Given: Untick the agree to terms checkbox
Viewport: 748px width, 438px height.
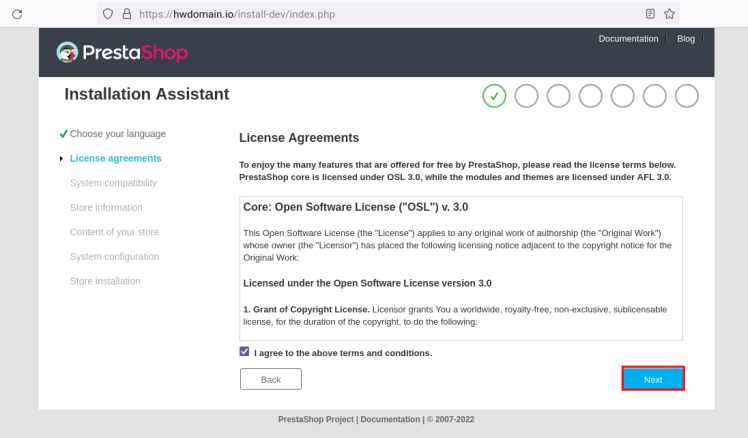Looking at the screenshot, I should click(245, 352).
